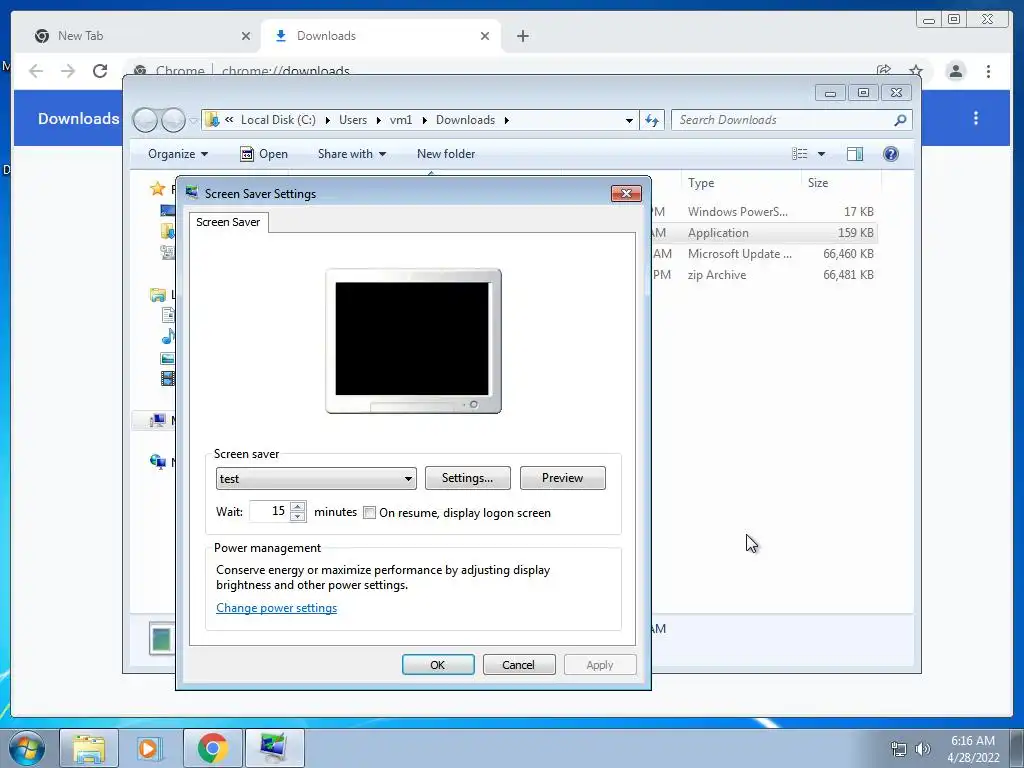Click Explorer Back navigation button

146,120
